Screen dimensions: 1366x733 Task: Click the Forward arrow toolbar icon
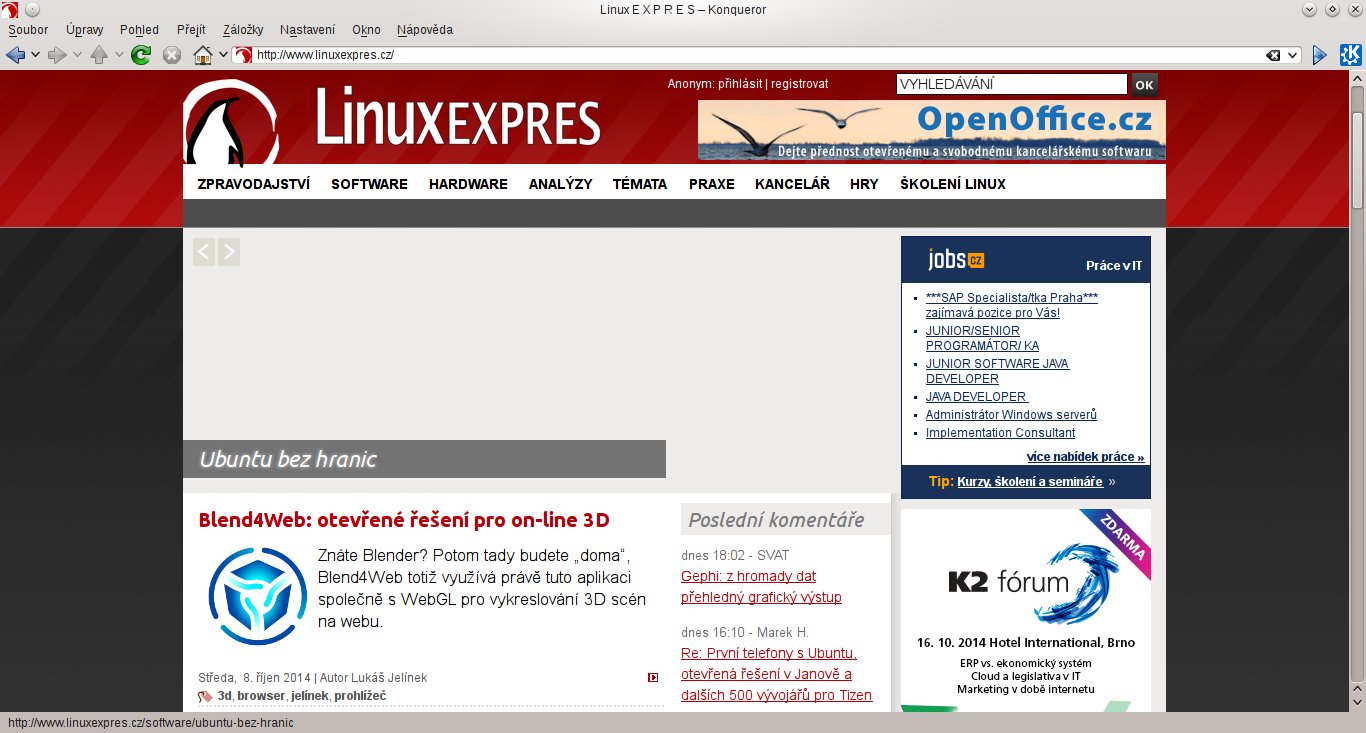[x=57, y=55]
